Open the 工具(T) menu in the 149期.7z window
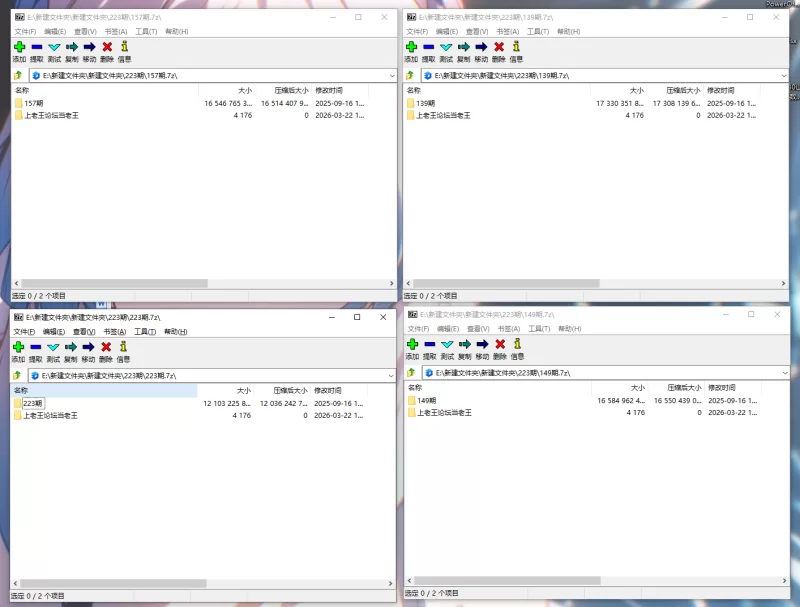 pyautogui.click(x=539, y=328)
